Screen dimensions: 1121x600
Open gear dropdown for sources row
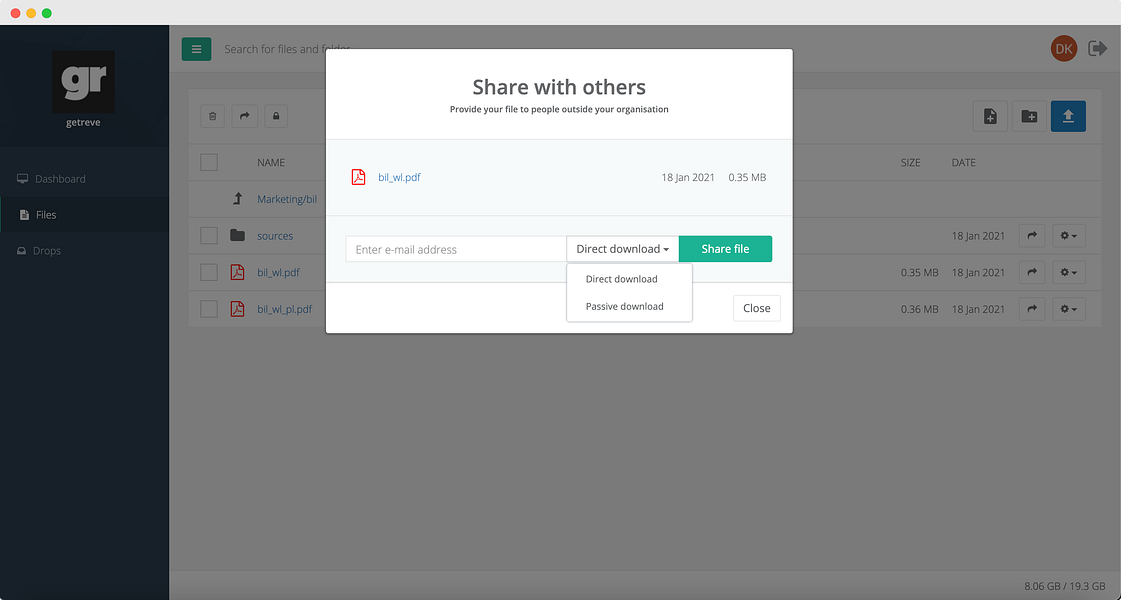coord(1069,235)
